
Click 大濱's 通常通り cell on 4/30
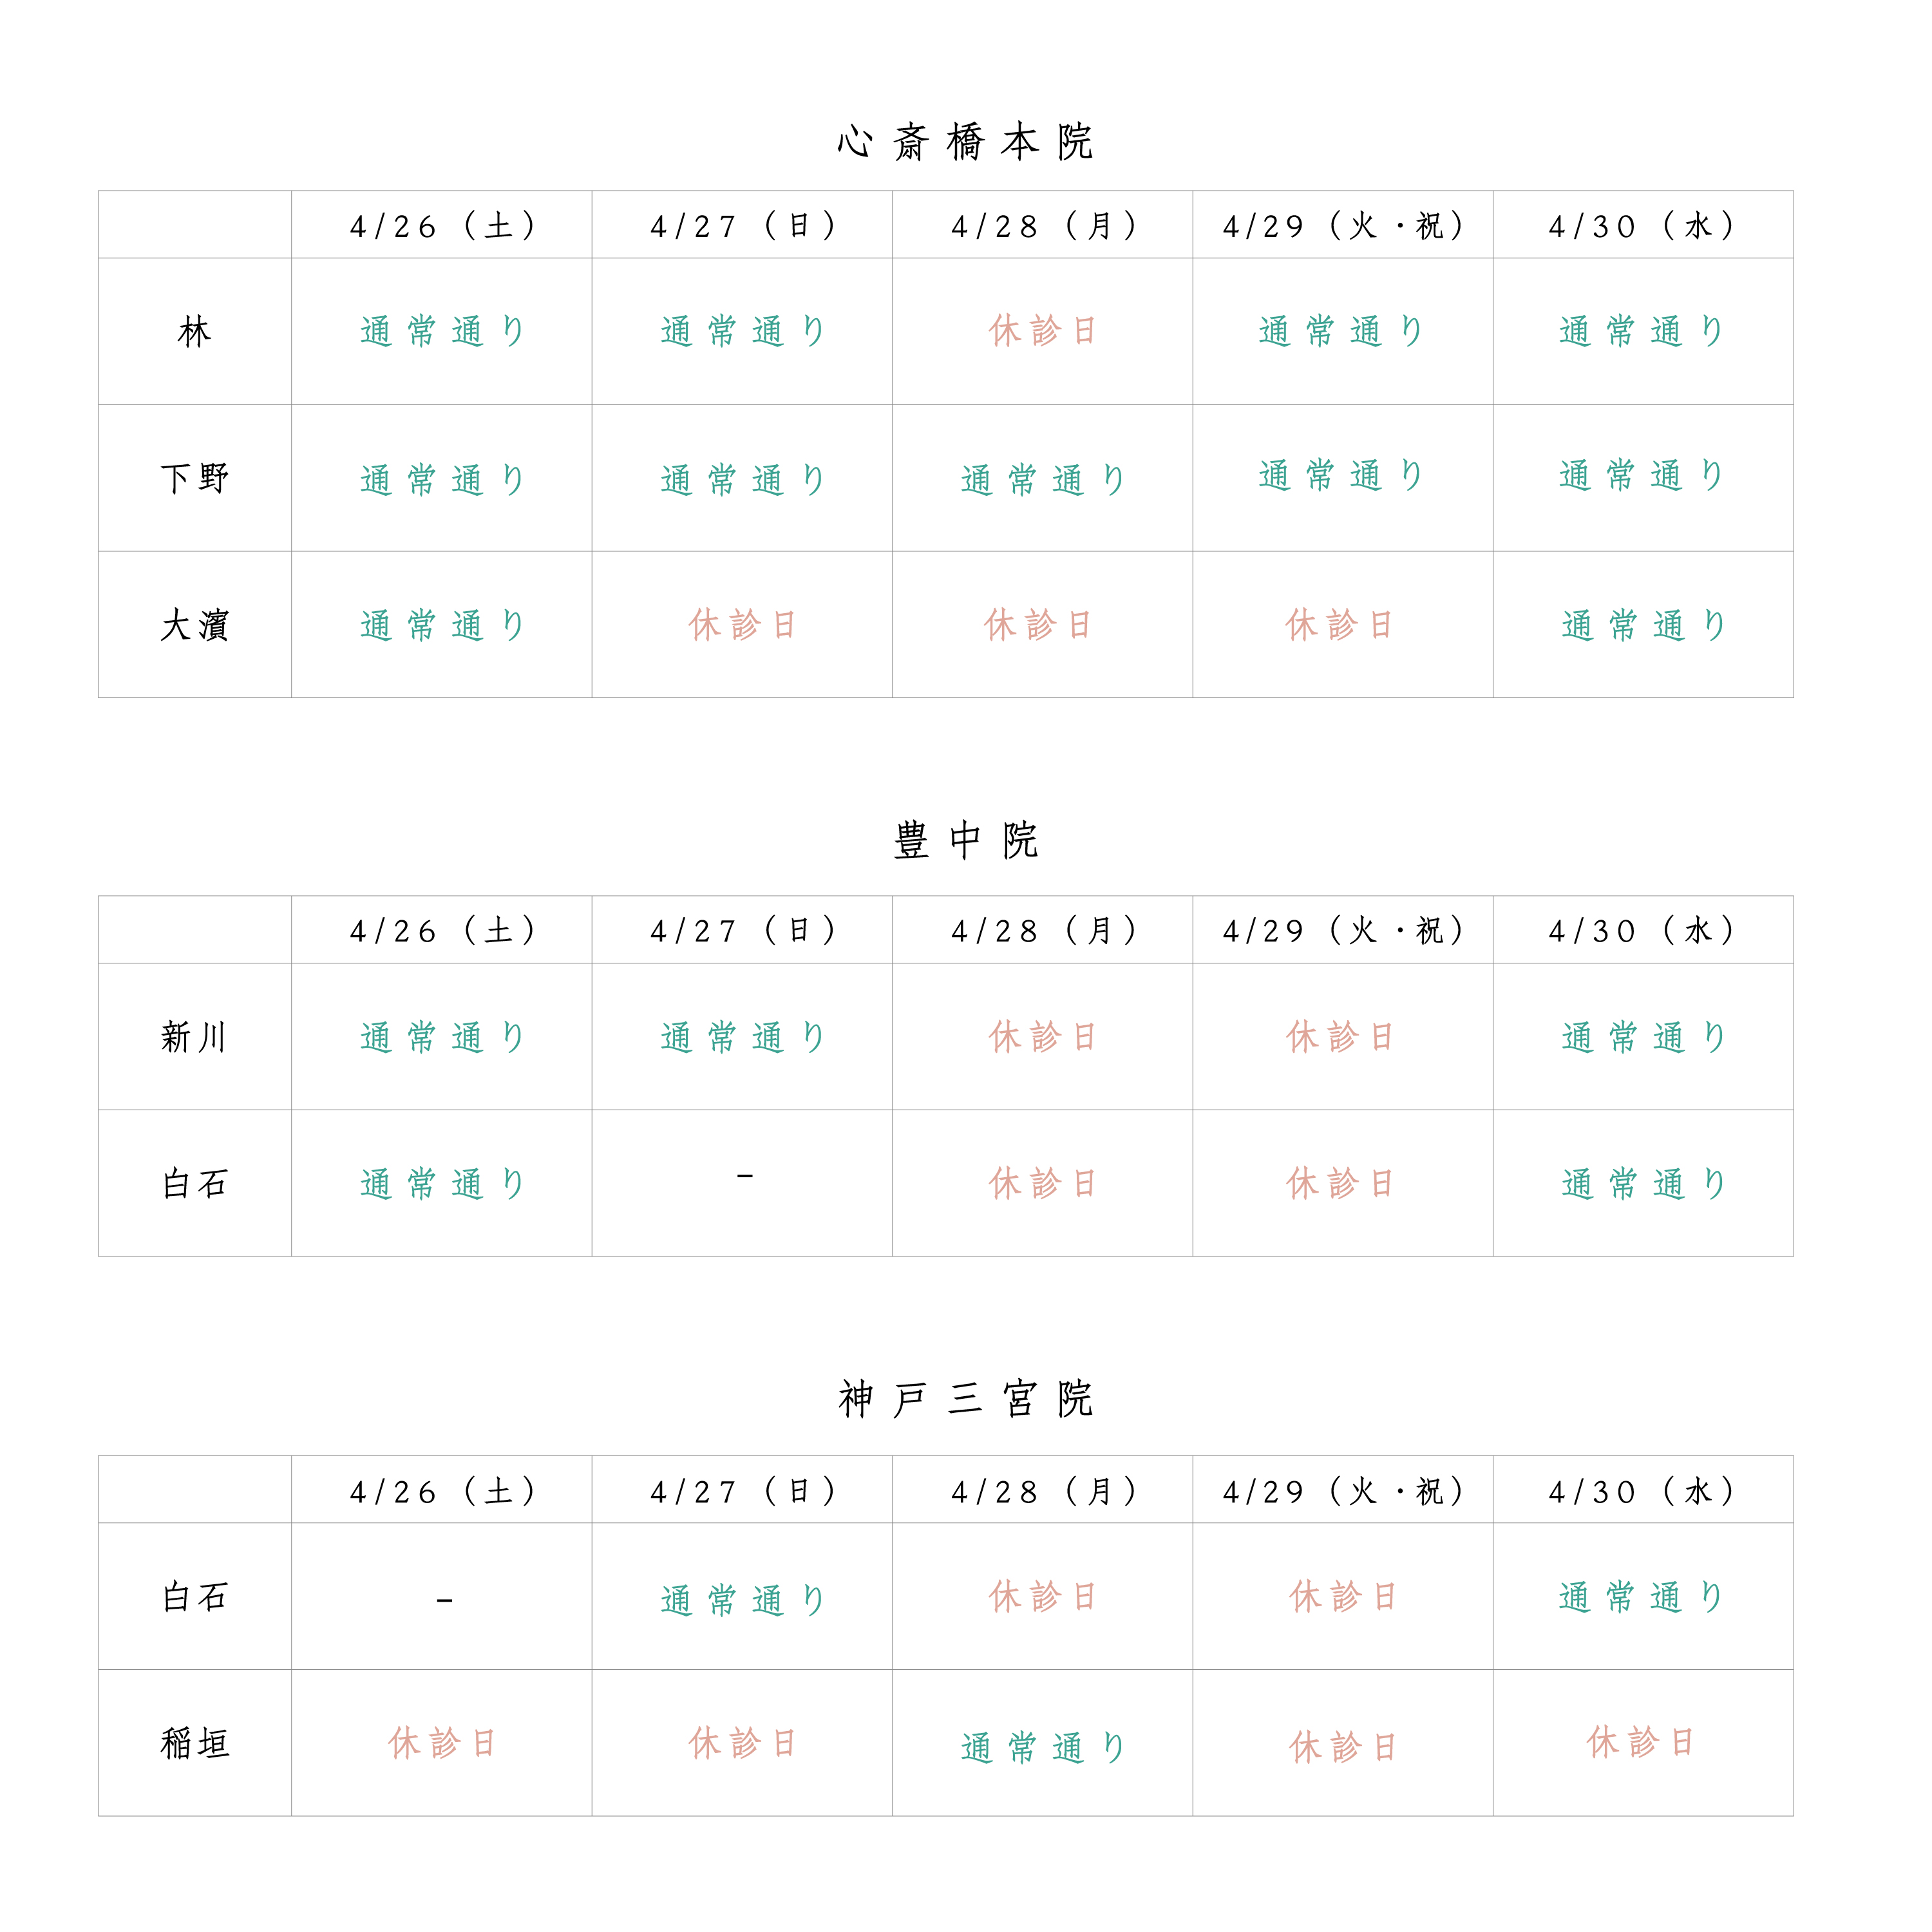[x=1642, y=625]
